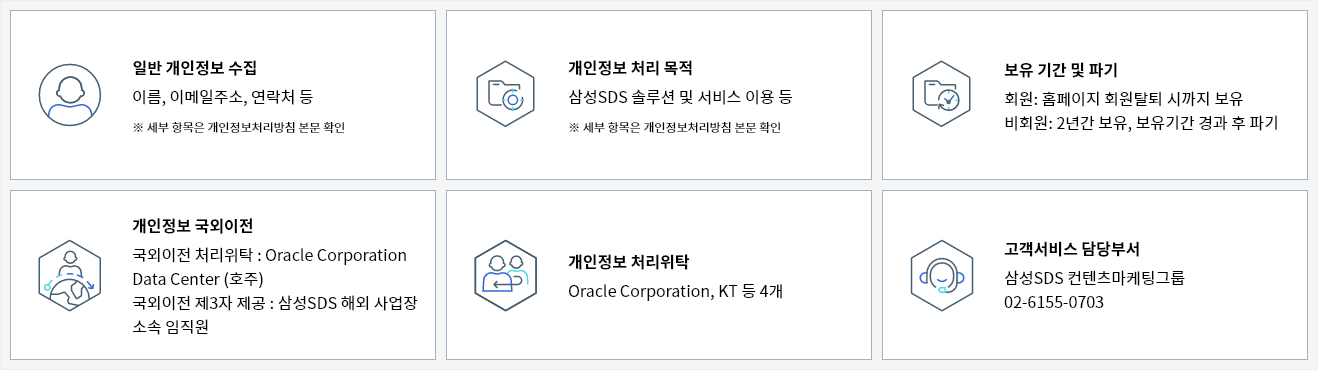Select the 개인정보 처리 목적 heading
Screen dimensions: 1318x370
pos(630,68)
